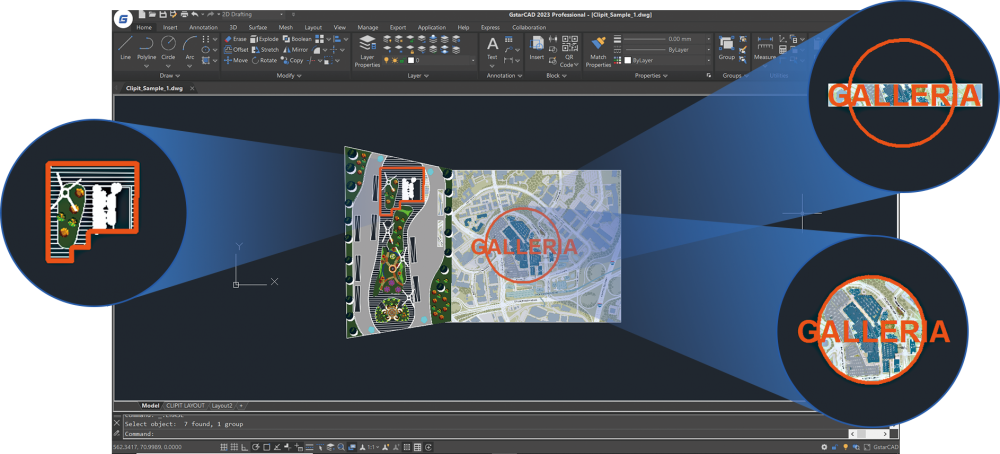This screenshot has width=1000, height=454.
Task: Open the lineweight 0.00 mm dropdown
Action: pos(667,39)
